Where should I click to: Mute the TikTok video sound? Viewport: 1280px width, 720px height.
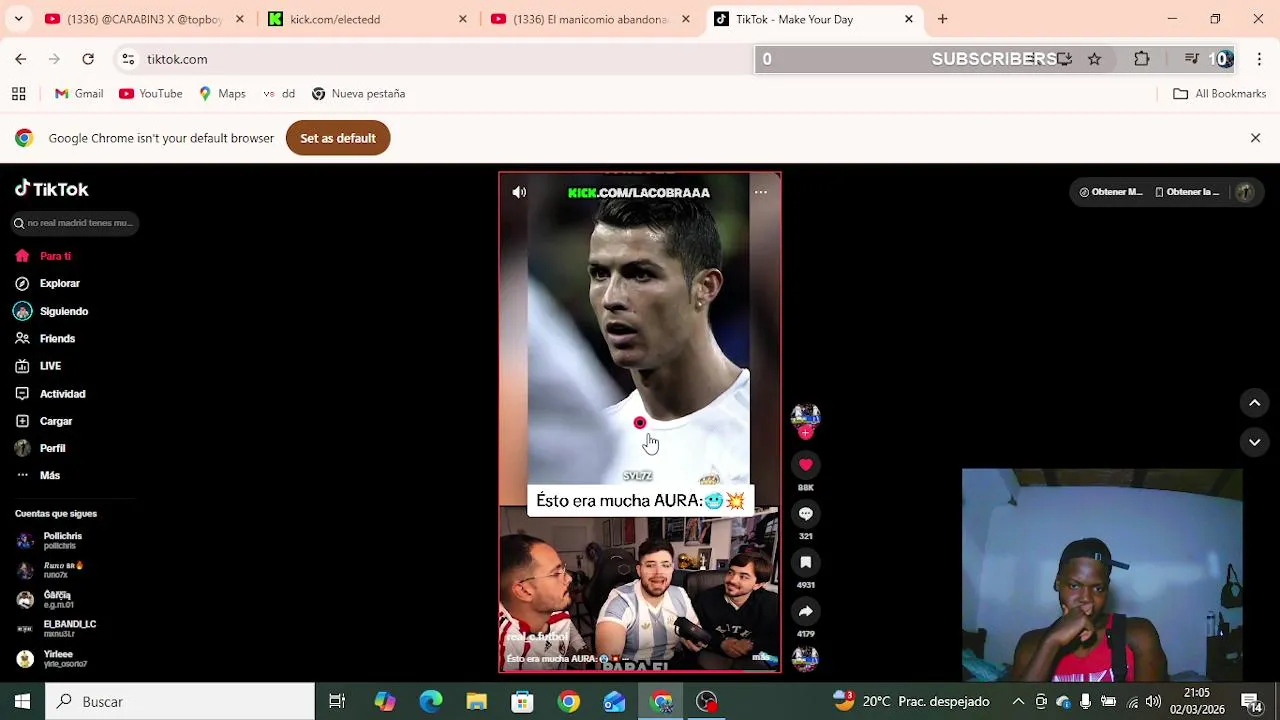pos(519,192)
